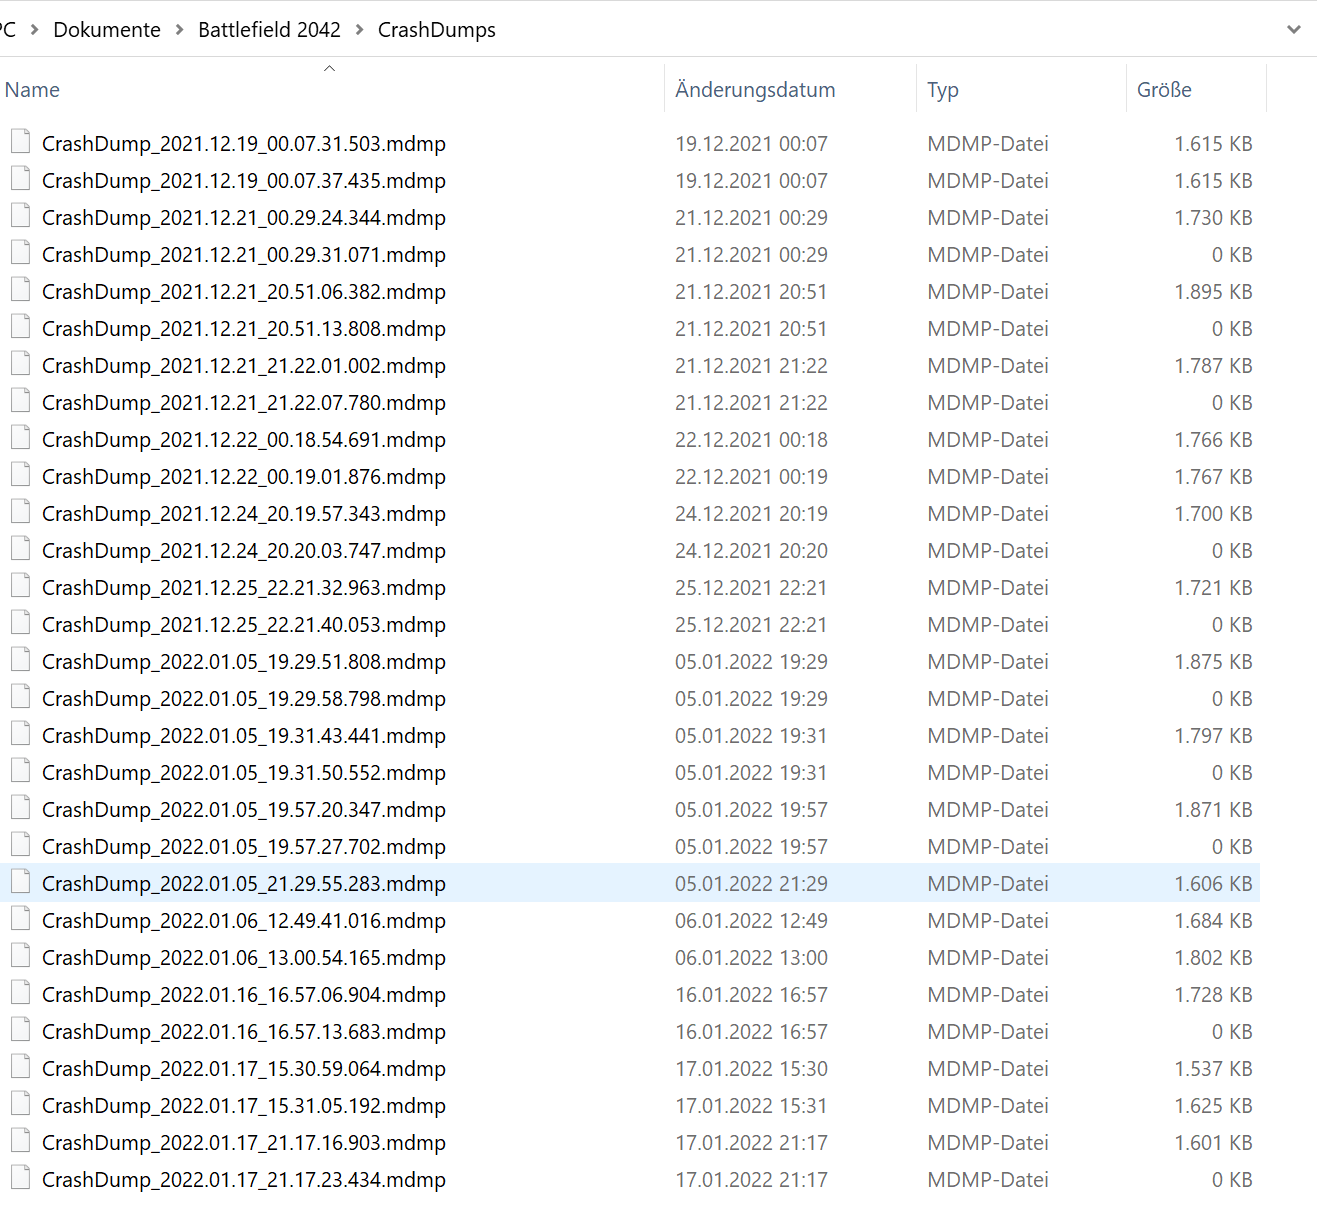Click date cell 17.01.2022 15:30

click(x=751, y=1068)
